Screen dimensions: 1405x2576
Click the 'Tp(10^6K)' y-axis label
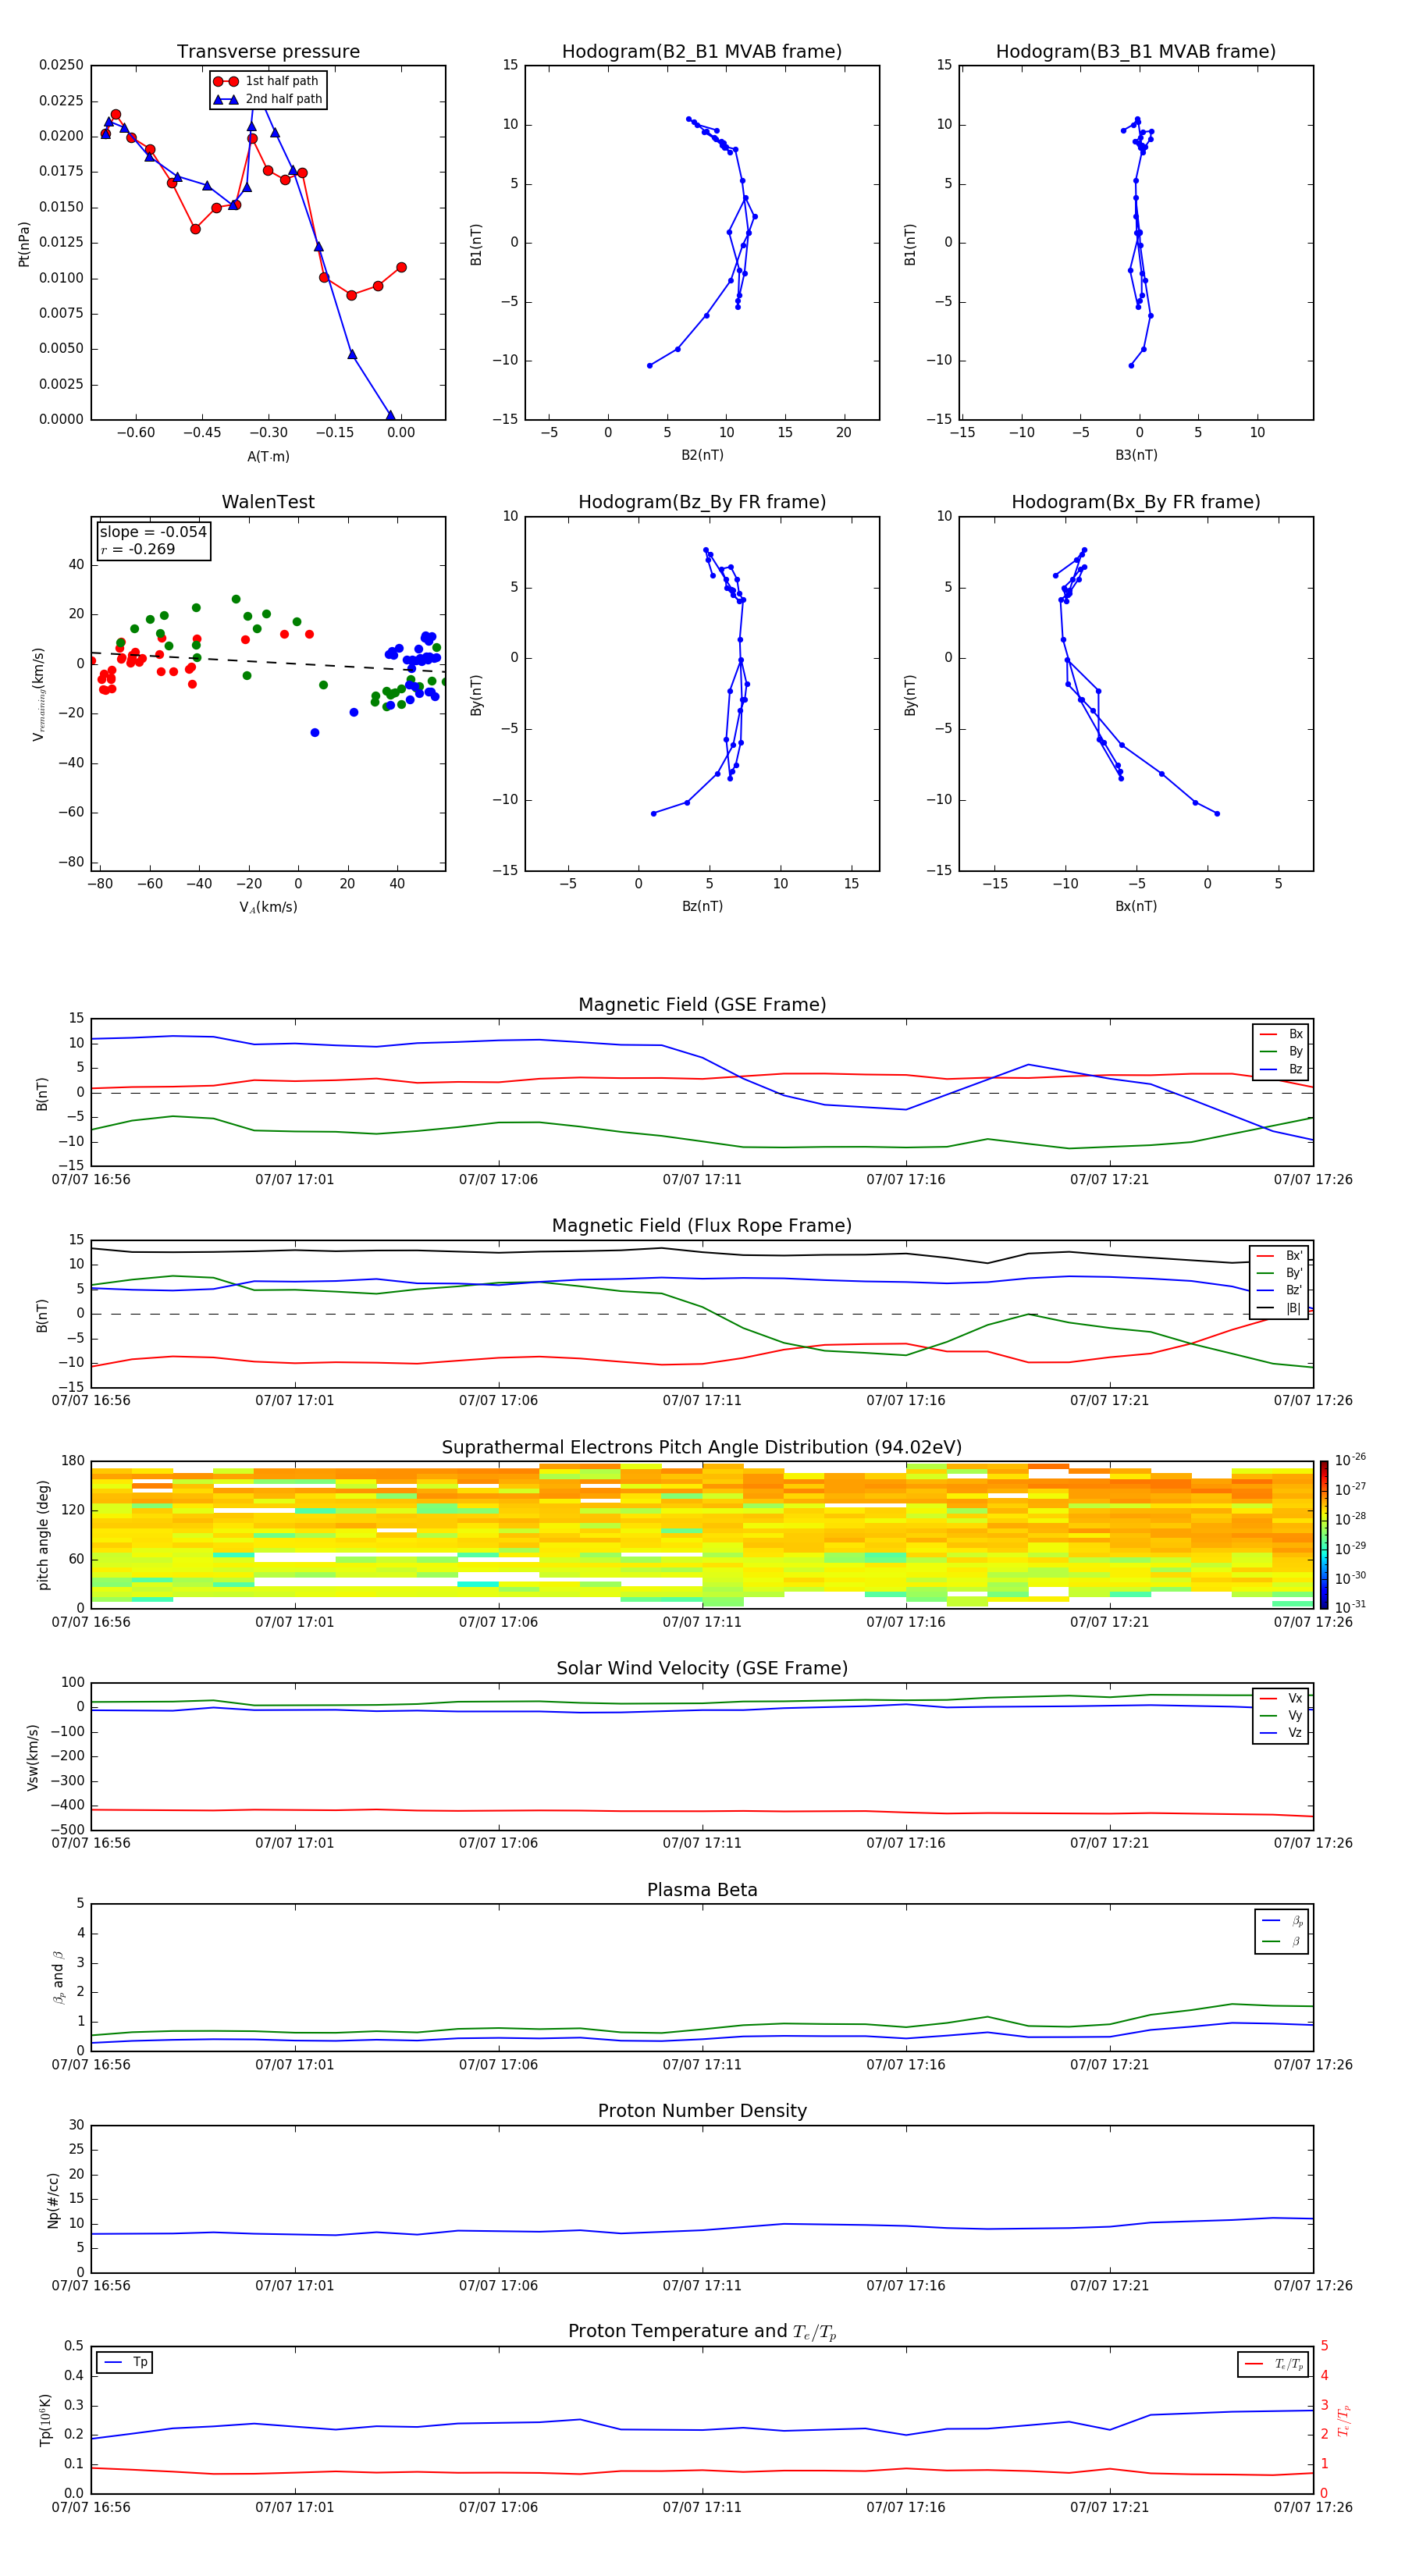[x=45, y=2421]
